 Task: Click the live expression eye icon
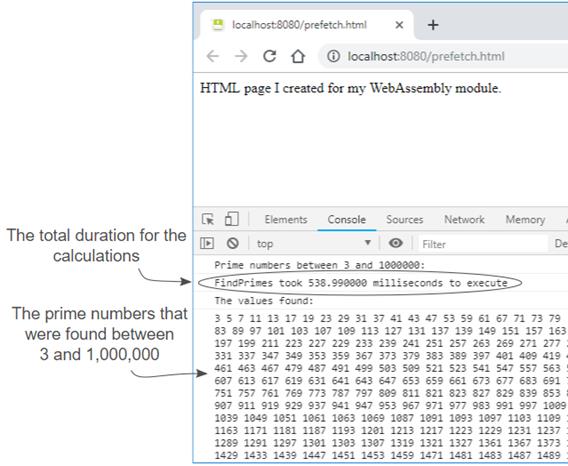[x=396, y=243]
